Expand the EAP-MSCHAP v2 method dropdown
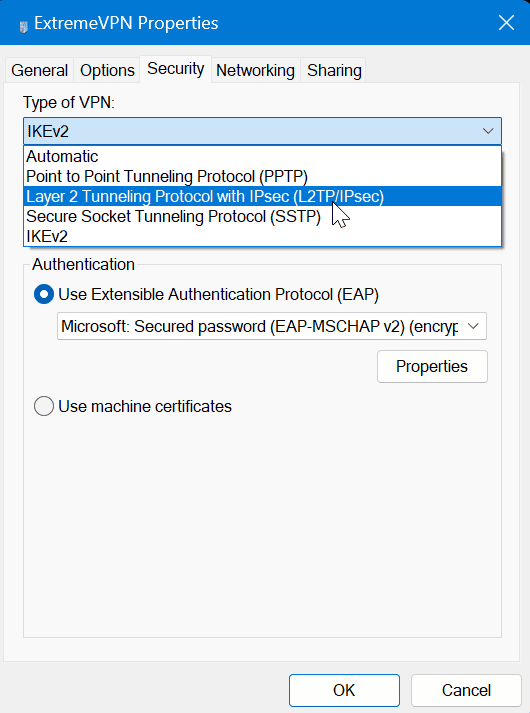This screenshot has width=530, height=713. click(x=272, y=326)
